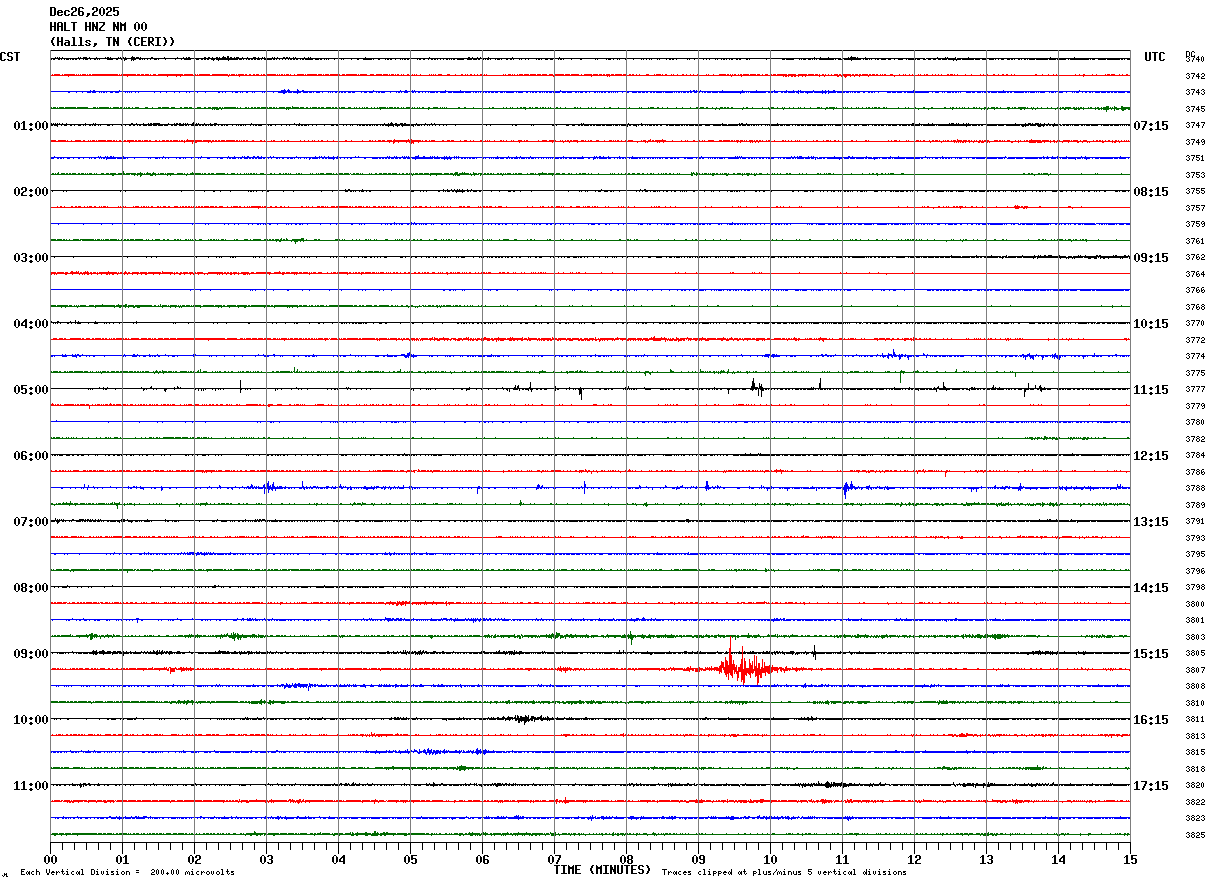Click the 15 minute axis tick label
Image resolution: width=1210 pixels, height=886 pixels.
pos(1130,859)
